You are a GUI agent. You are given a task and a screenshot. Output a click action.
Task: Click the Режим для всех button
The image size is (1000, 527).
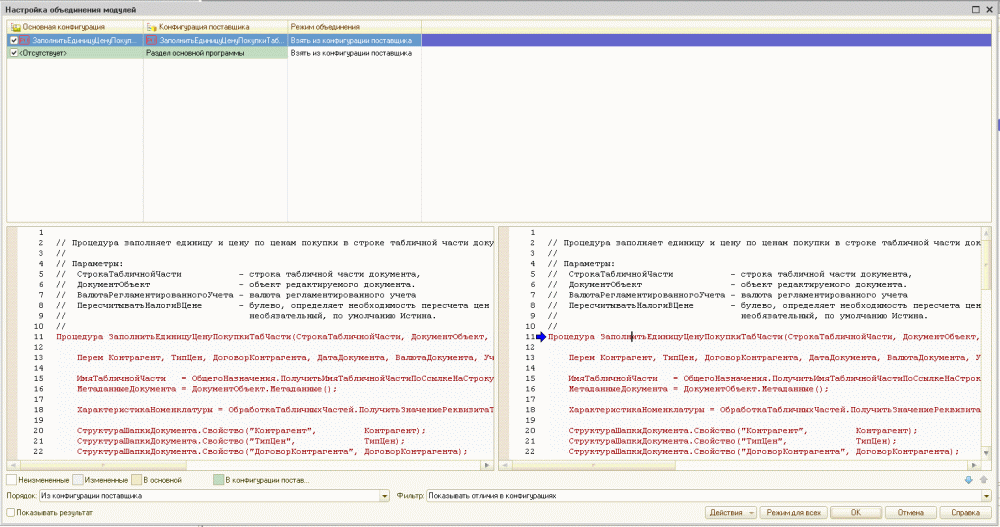coord(793,512)
